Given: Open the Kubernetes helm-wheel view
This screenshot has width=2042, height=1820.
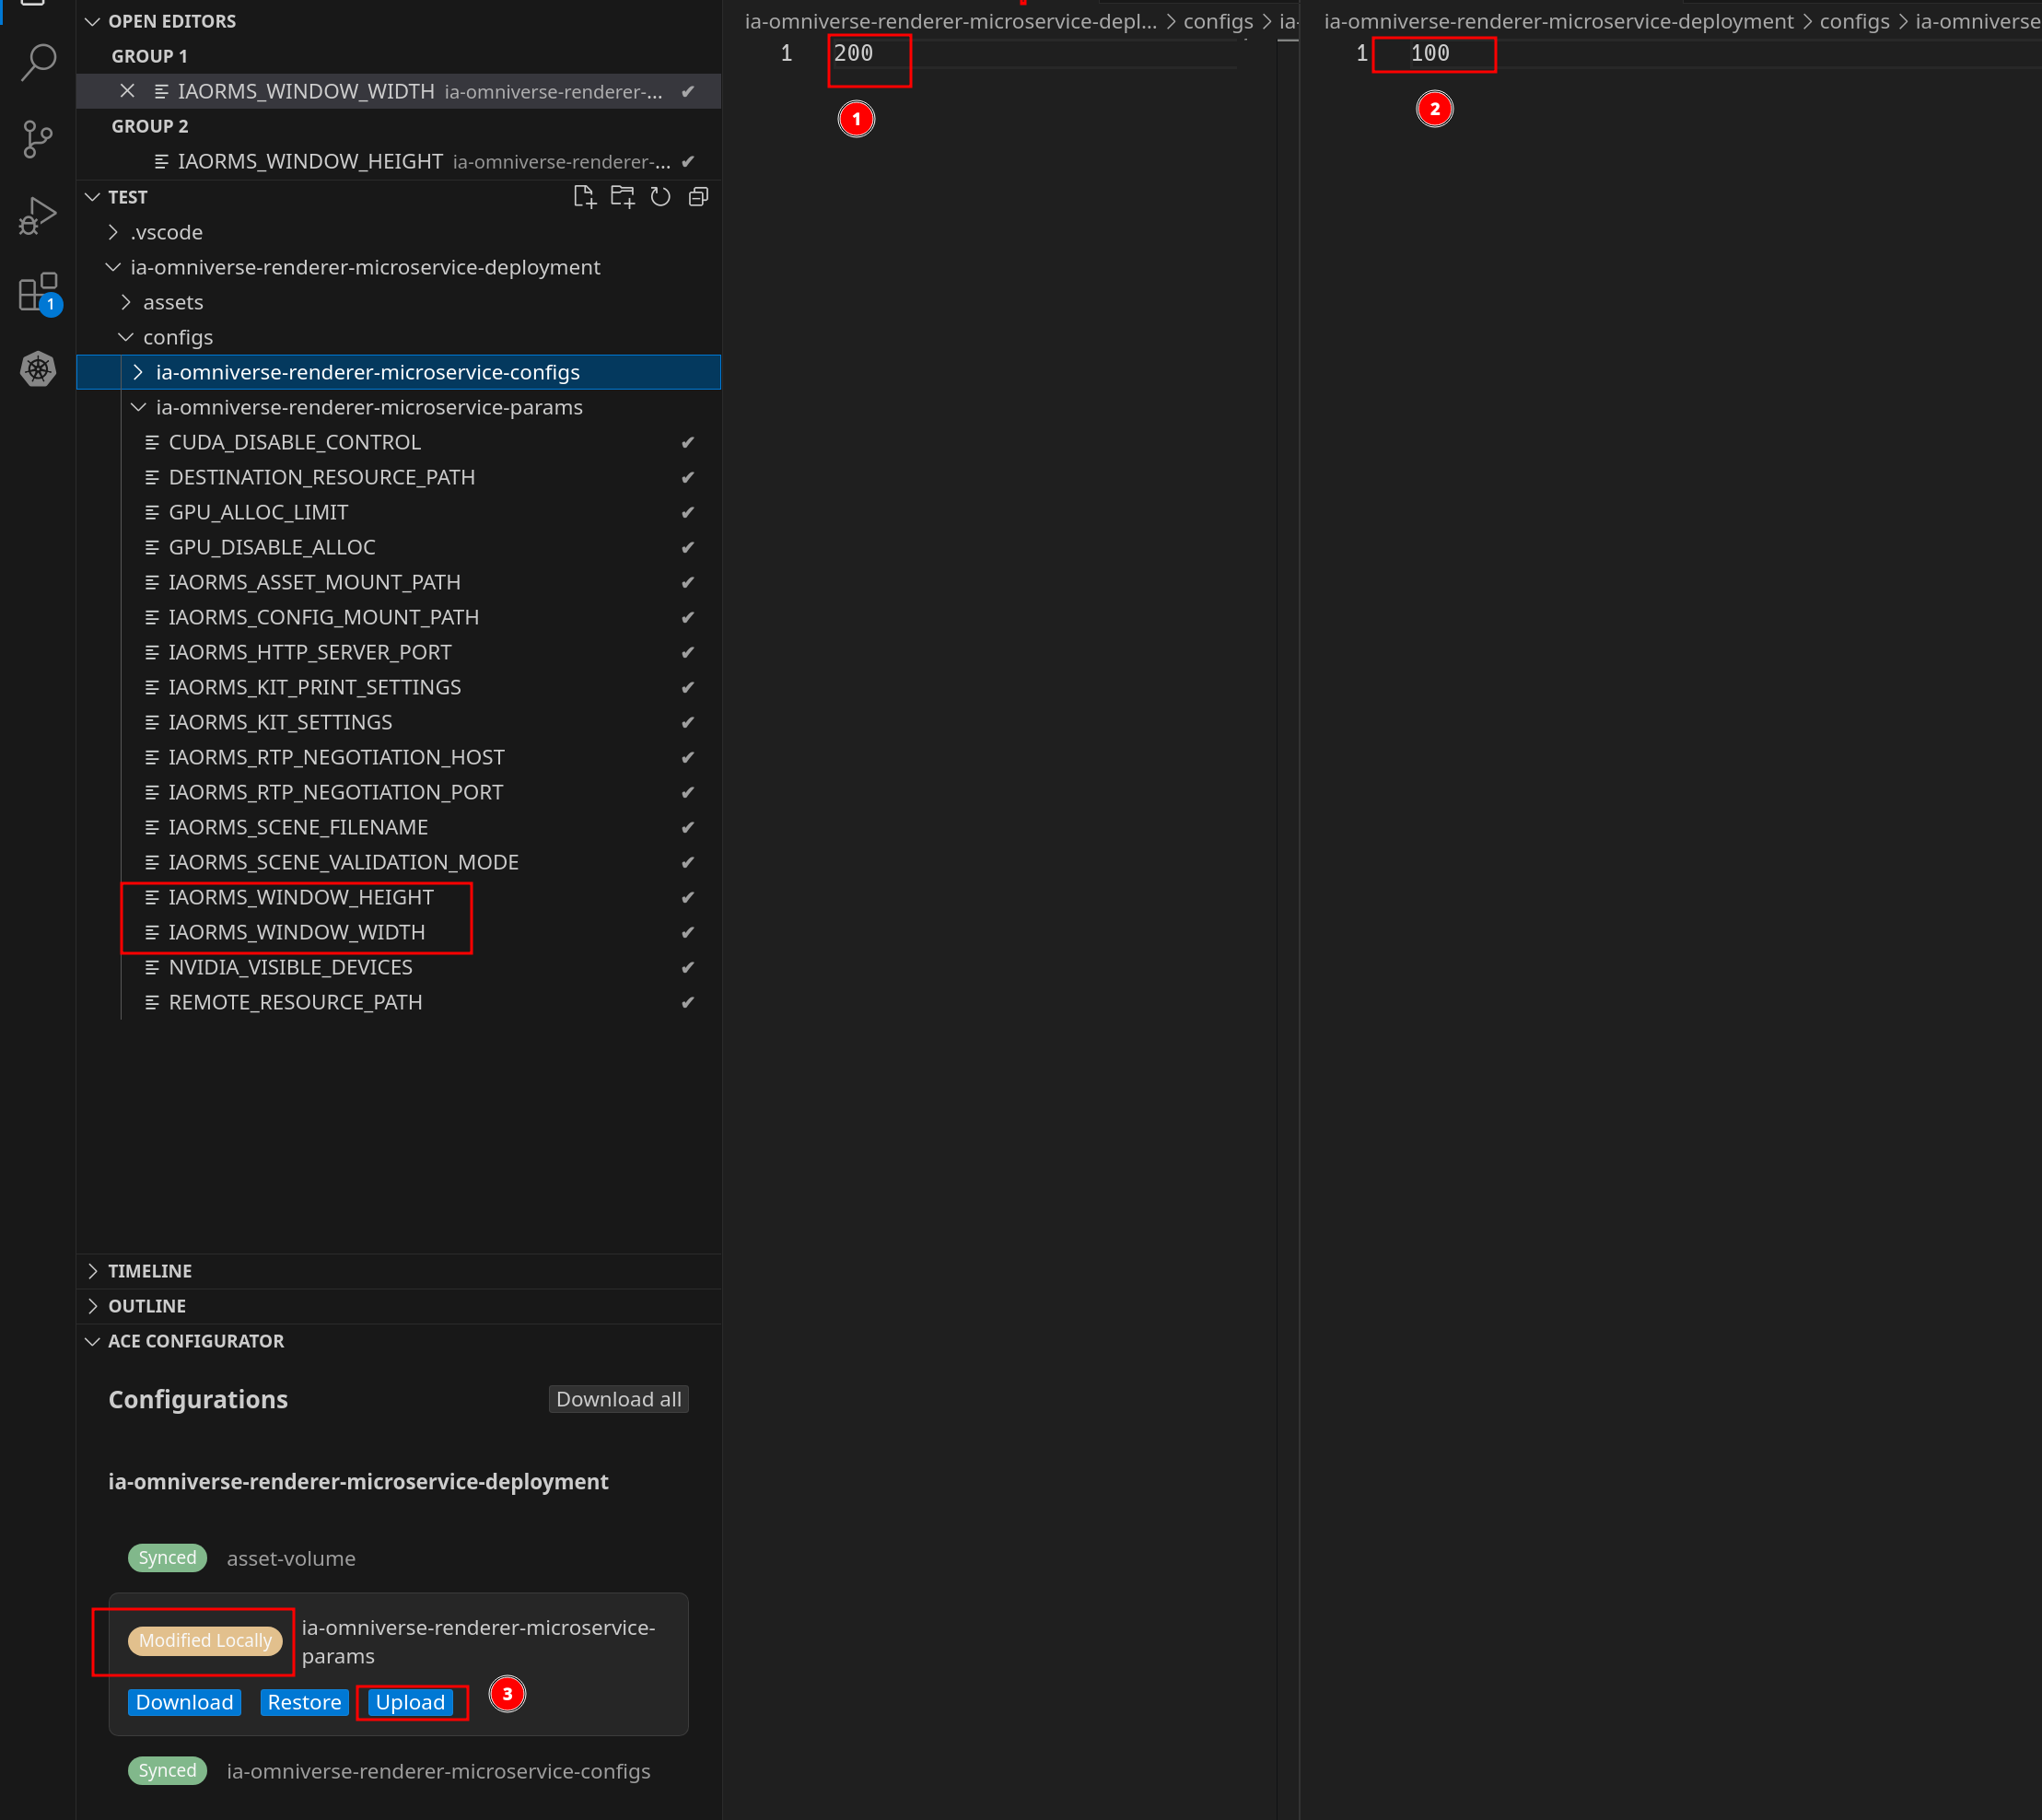Looking at the screenshot, I should (38, 370).
